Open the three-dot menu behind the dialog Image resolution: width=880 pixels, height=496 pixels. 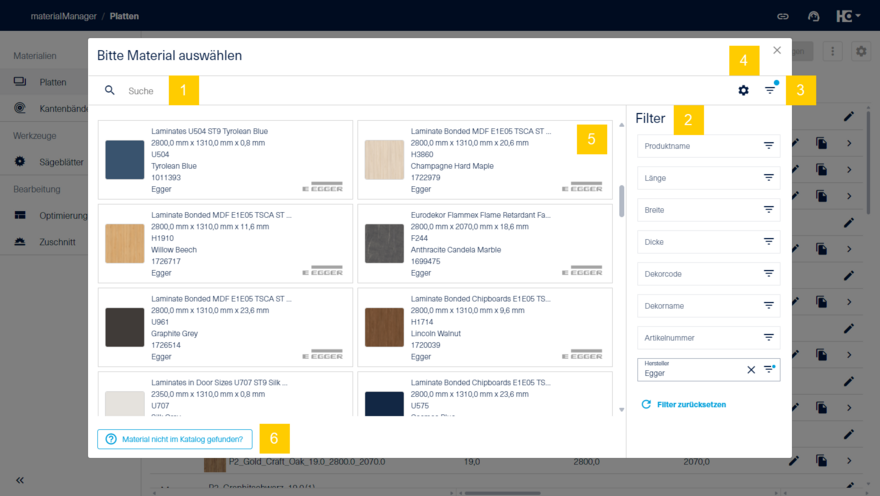pyautogui.click(x=832, y=52)
